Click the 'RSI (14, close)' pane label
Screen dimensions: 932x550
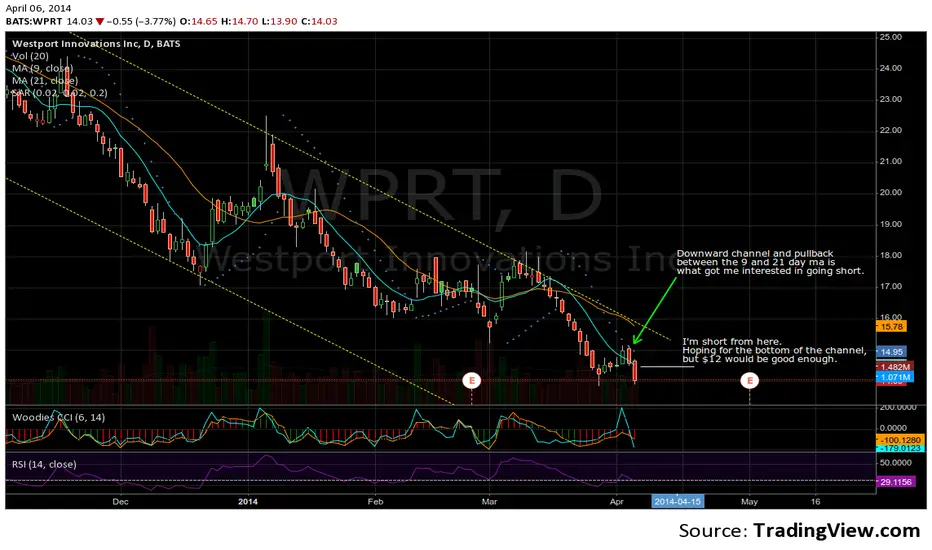[45, 464]
